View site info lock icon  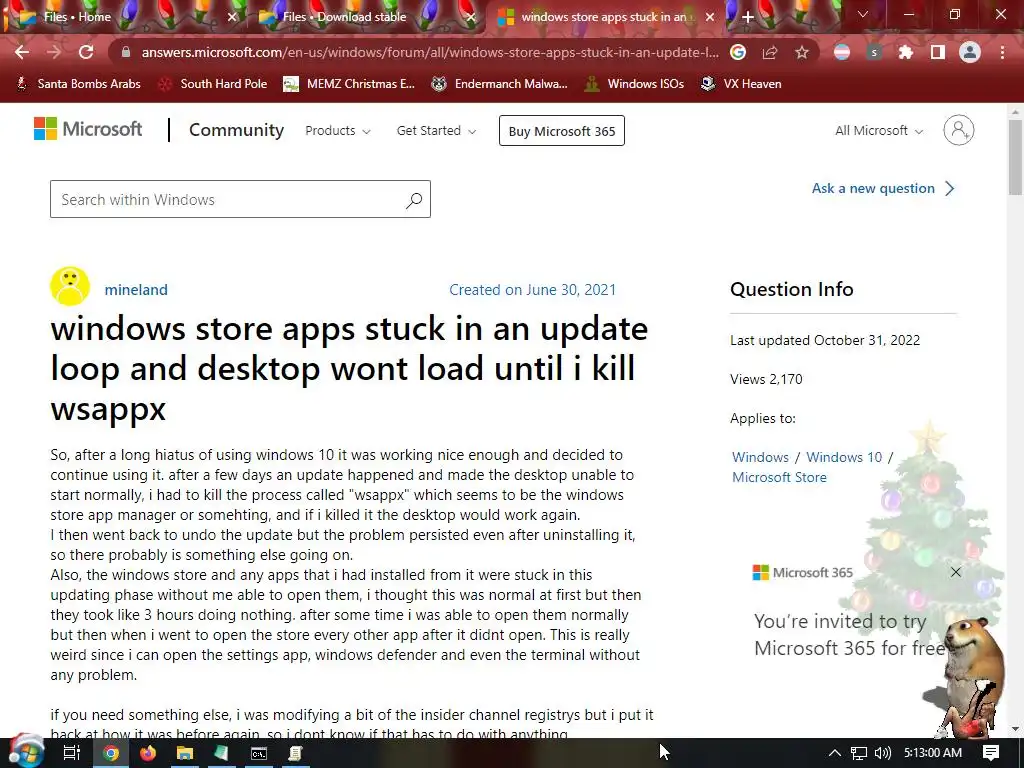tap(126, 52)
